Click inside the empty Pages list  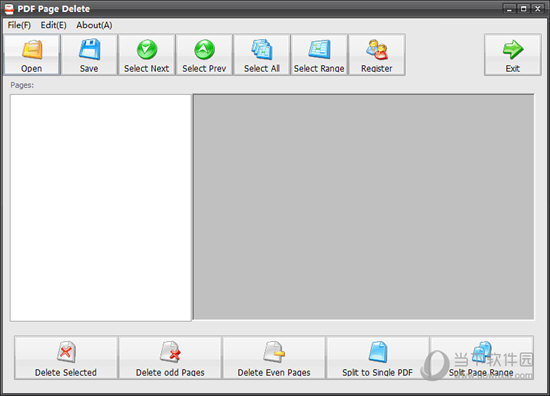101,208
